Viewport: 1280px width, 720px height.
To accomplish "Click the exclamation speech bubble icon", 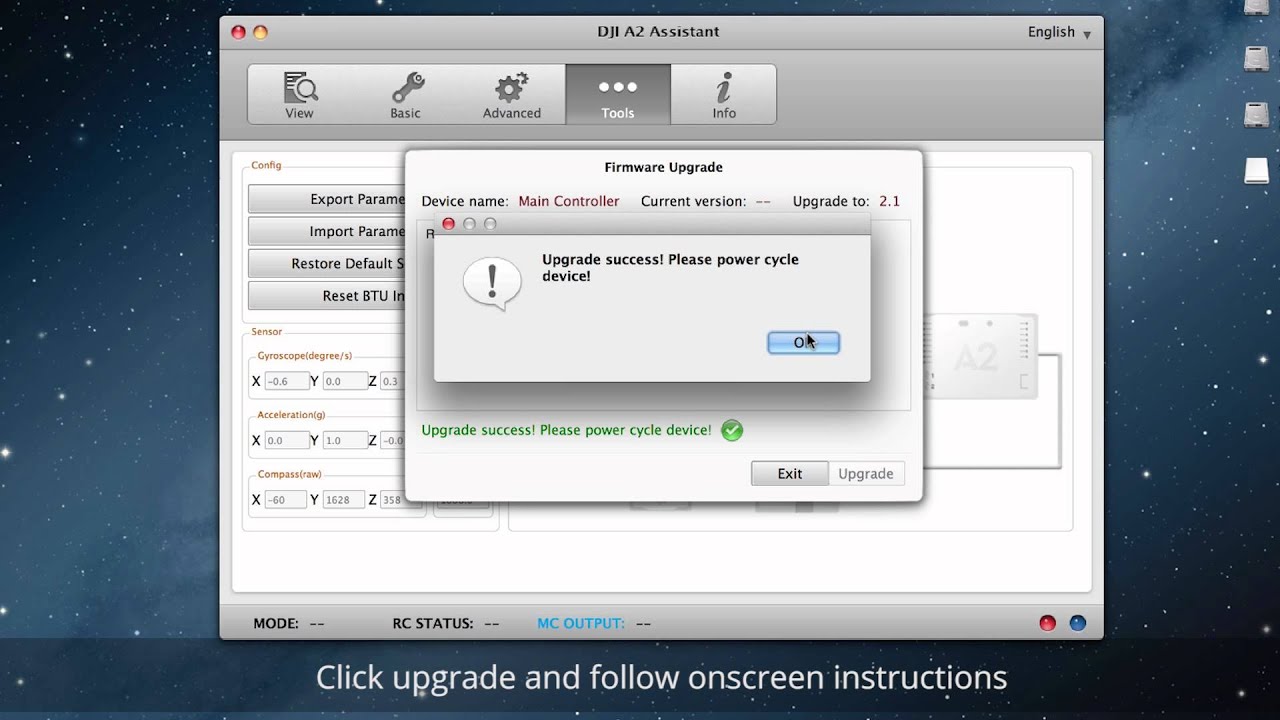I will [x=492, y=283].
